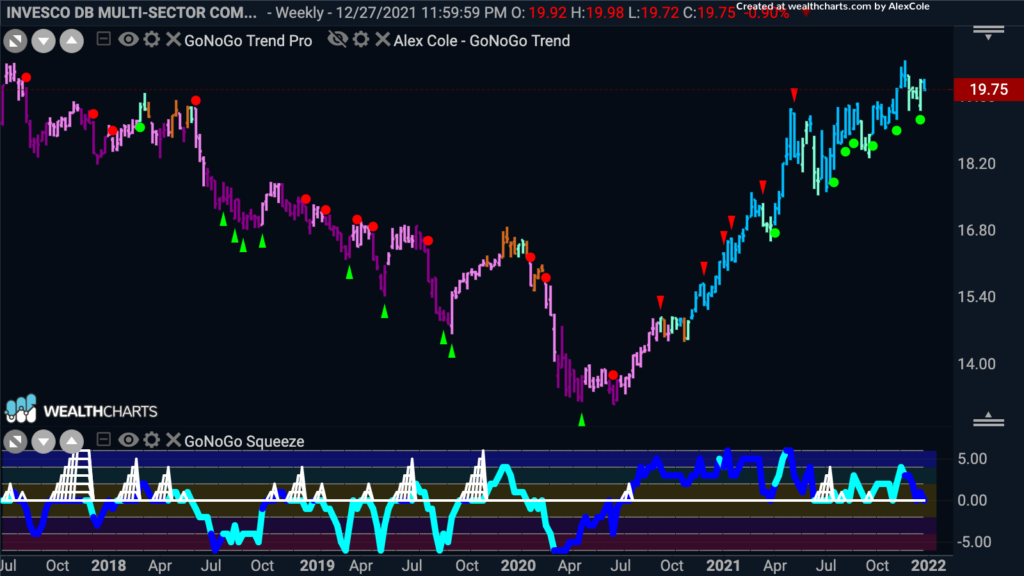Toggle visibility of GoNoGo Trend Pro indicator
Viewport: 1024px width, 576px height.
[x=128, y=39]
